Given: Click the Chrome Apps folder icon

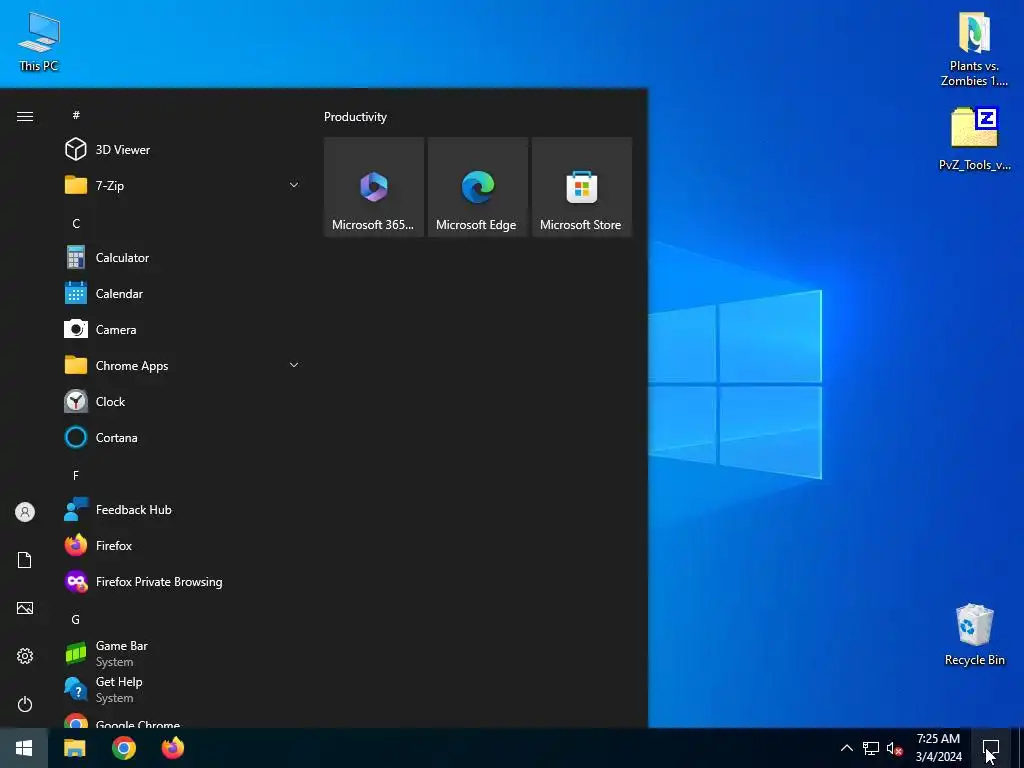Looking at the screenshot, I should (76, 365).
